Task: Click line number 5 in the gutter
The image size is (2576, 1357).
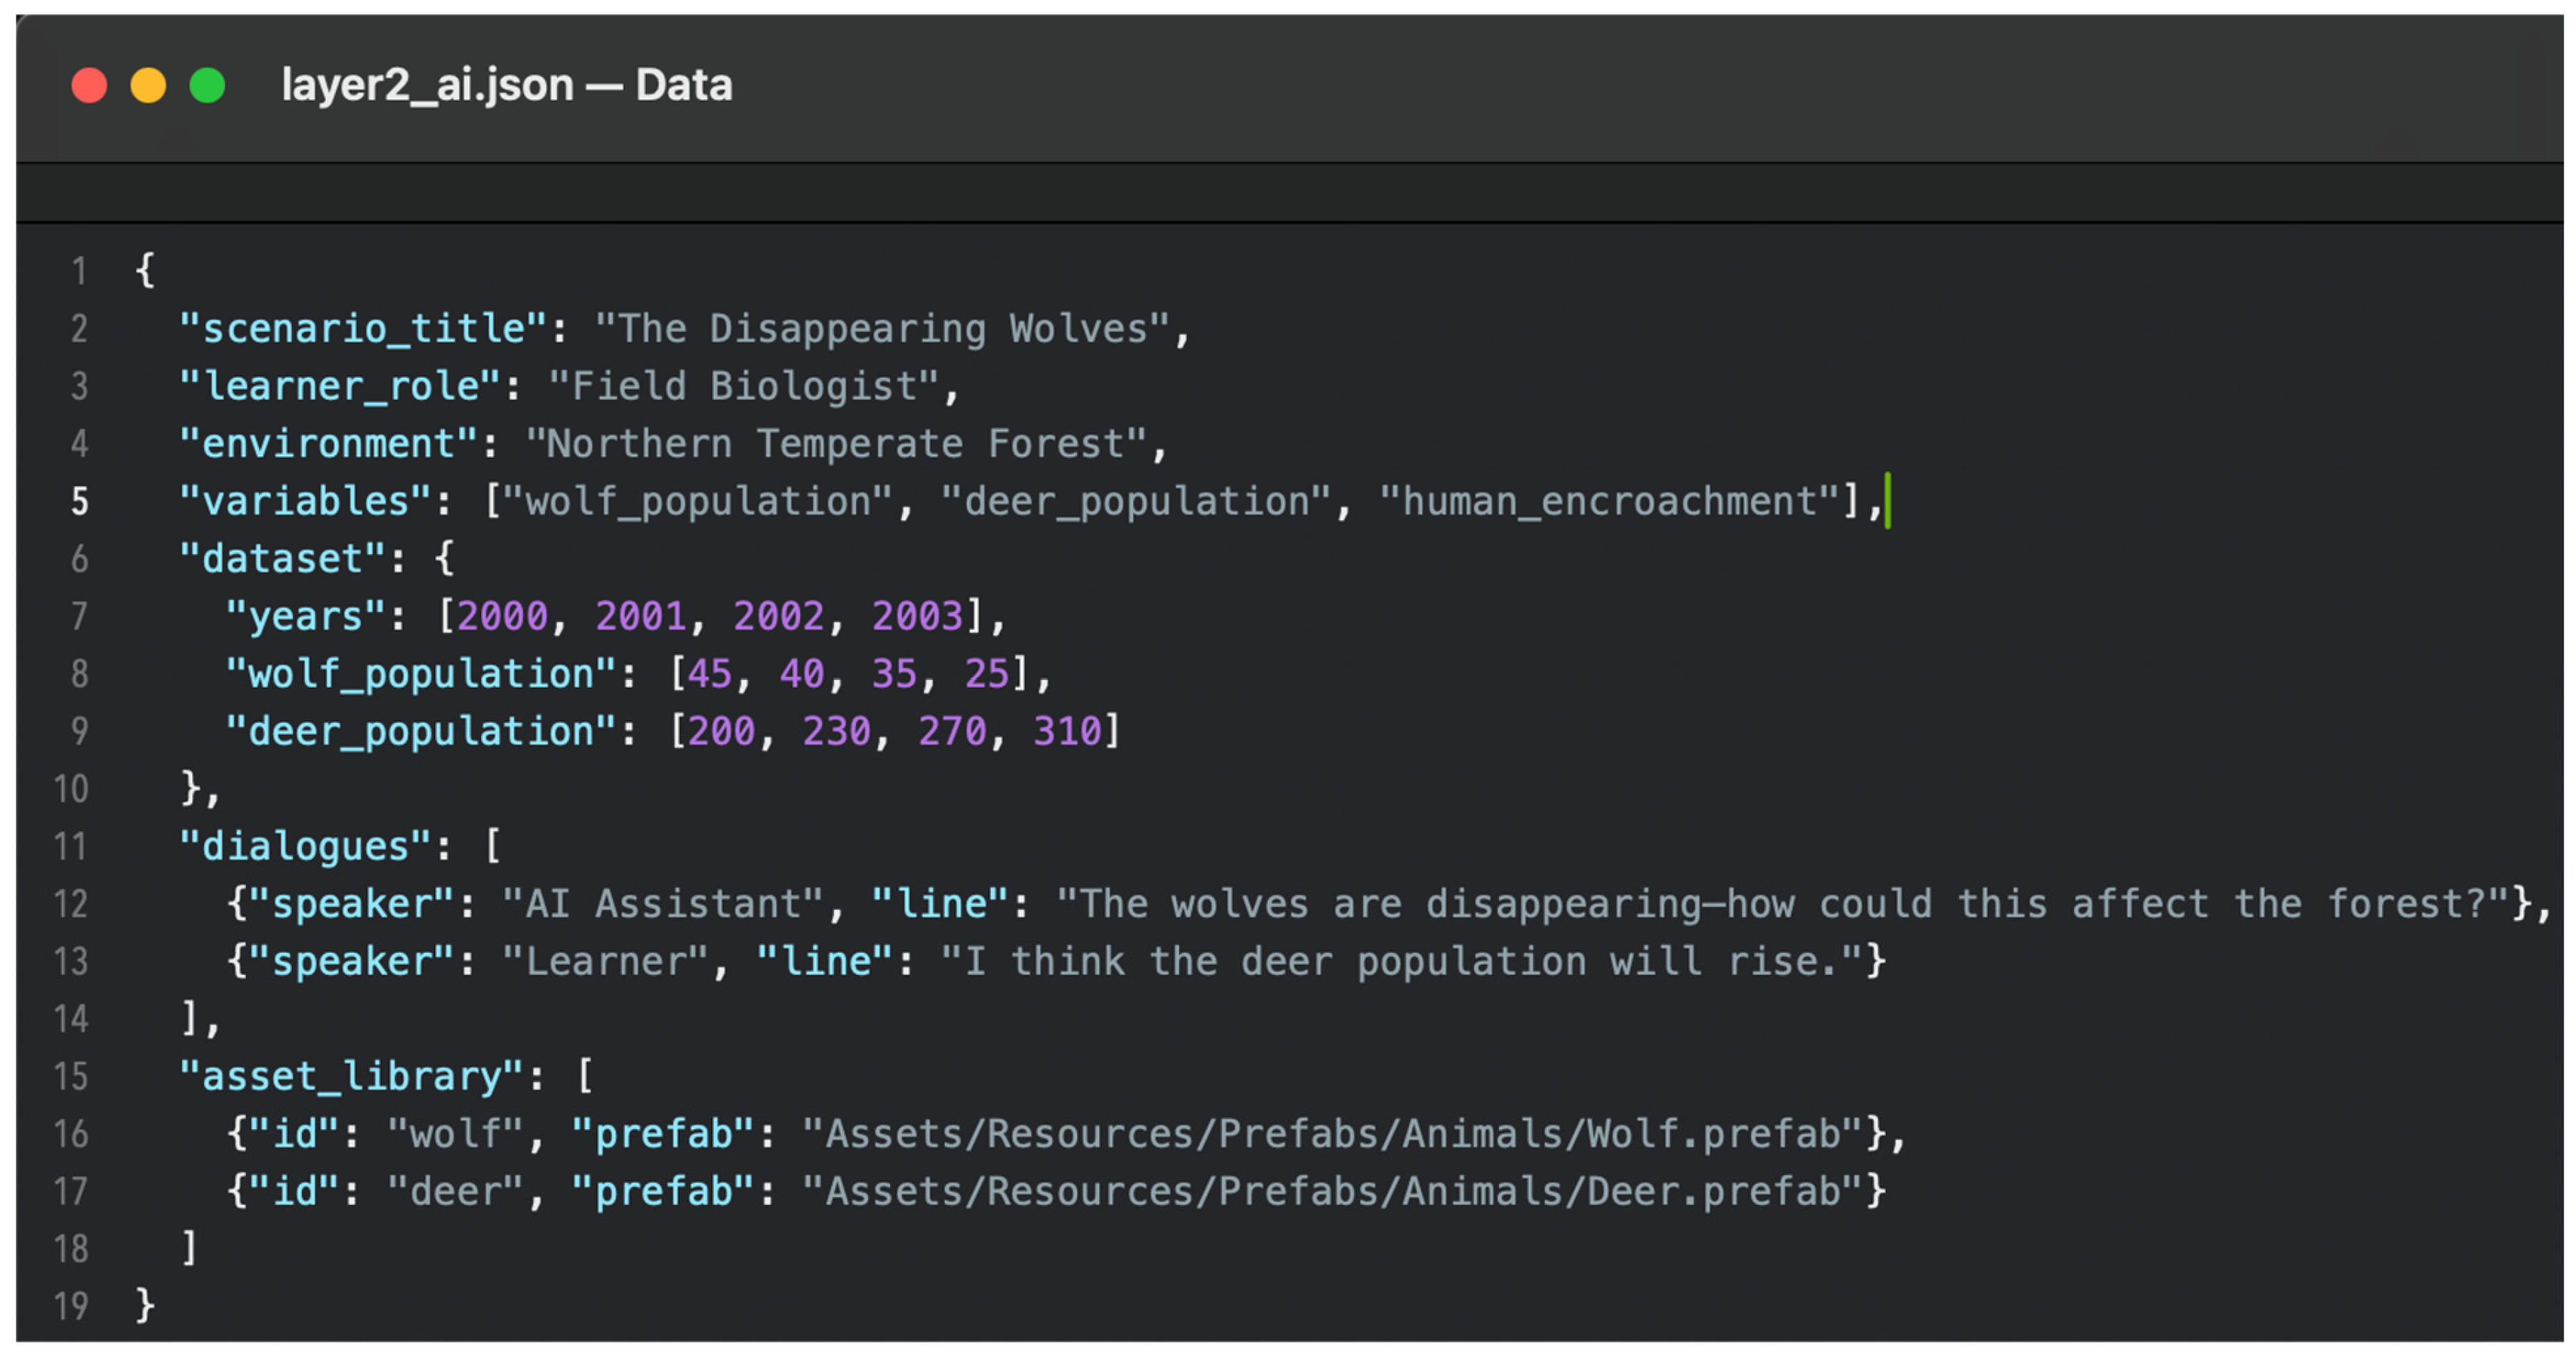Action: coord(79,501)
